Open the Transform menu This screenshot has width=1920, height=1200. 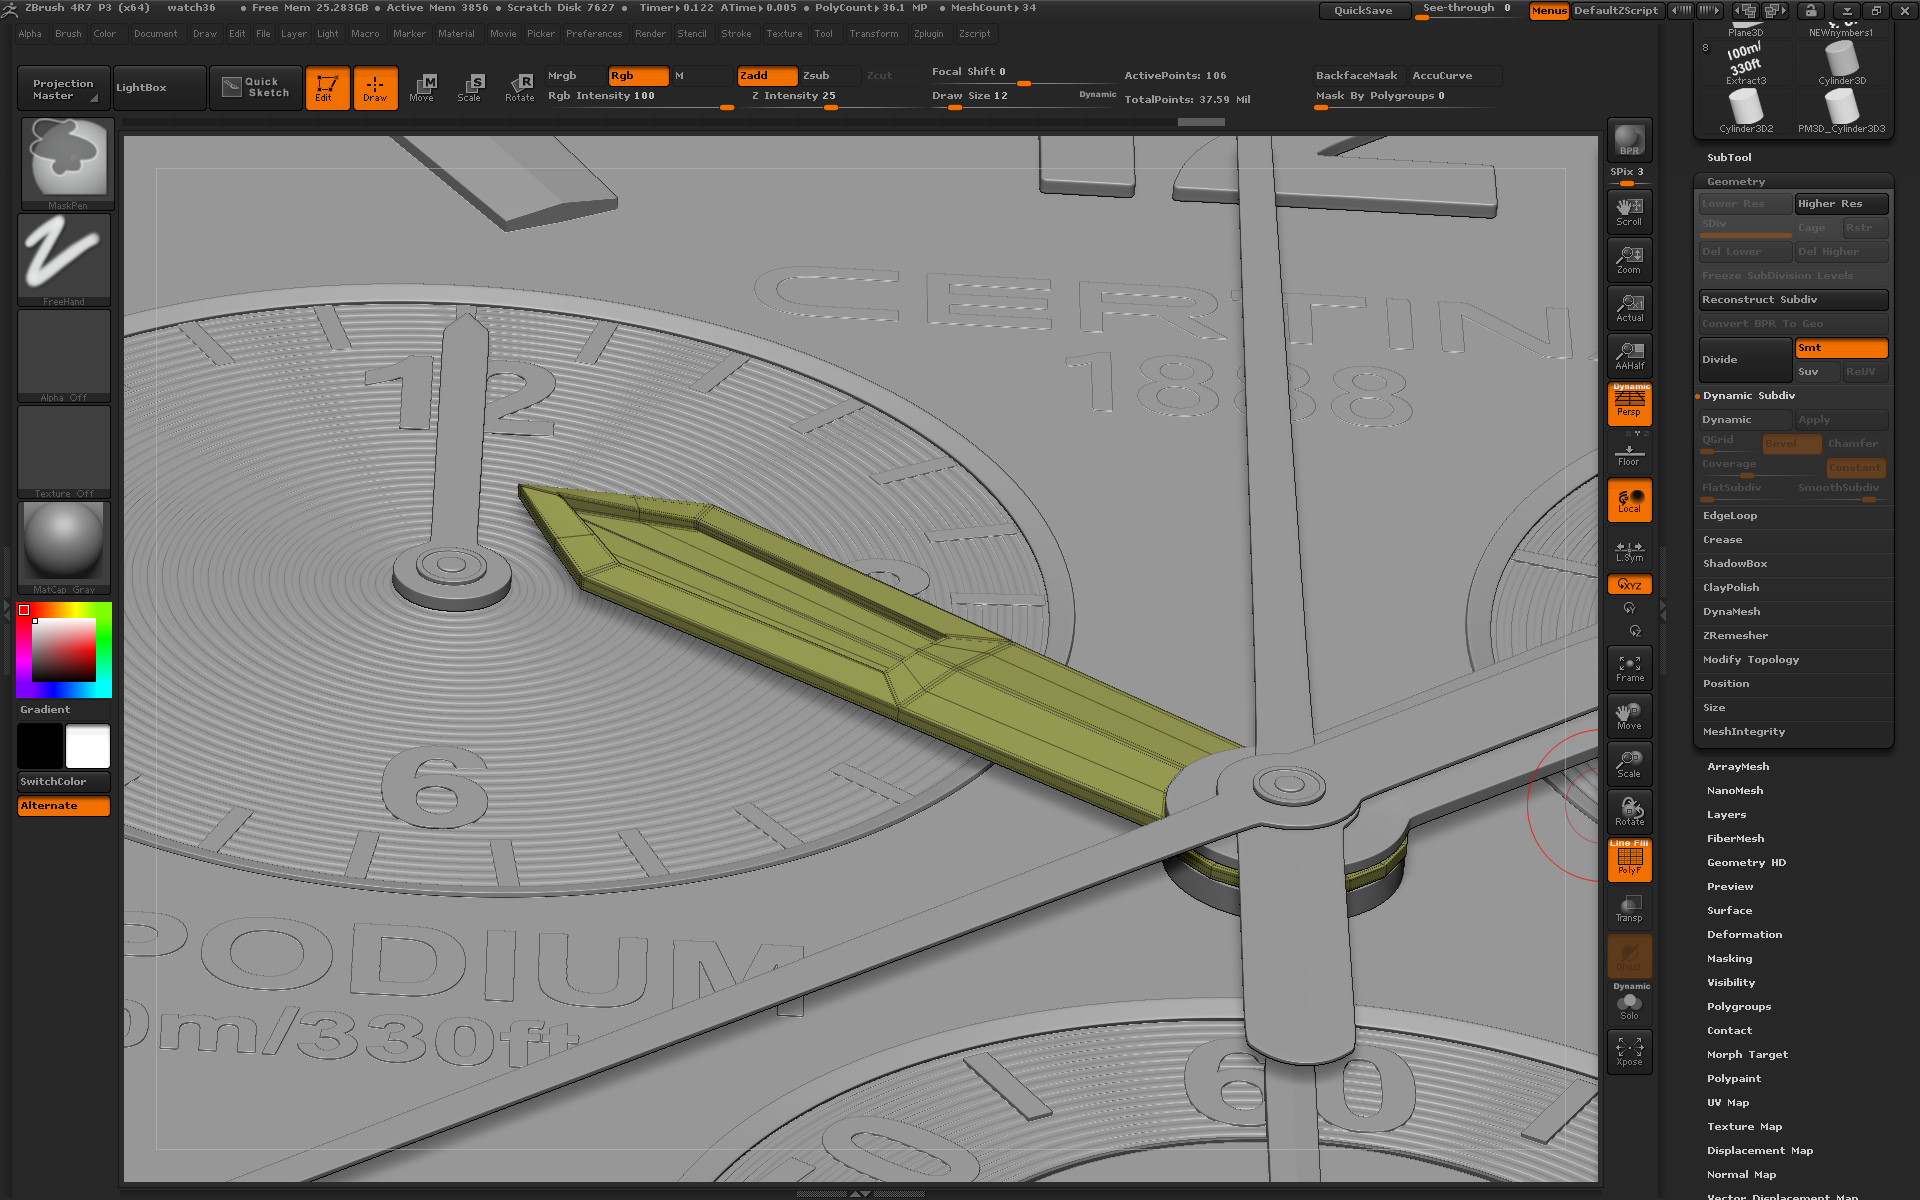pyautogui.click(x=874, y=34)
